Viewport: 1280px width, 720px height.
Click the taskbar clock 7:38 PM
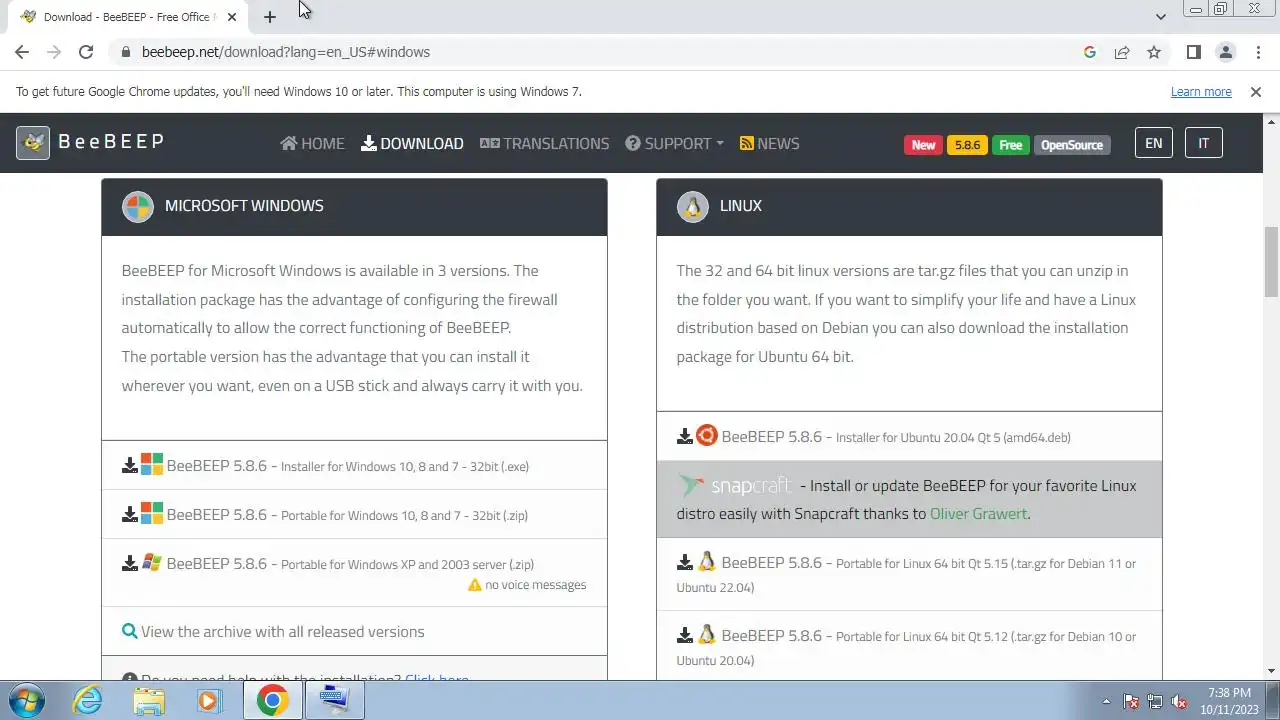tap(1229, 701)
